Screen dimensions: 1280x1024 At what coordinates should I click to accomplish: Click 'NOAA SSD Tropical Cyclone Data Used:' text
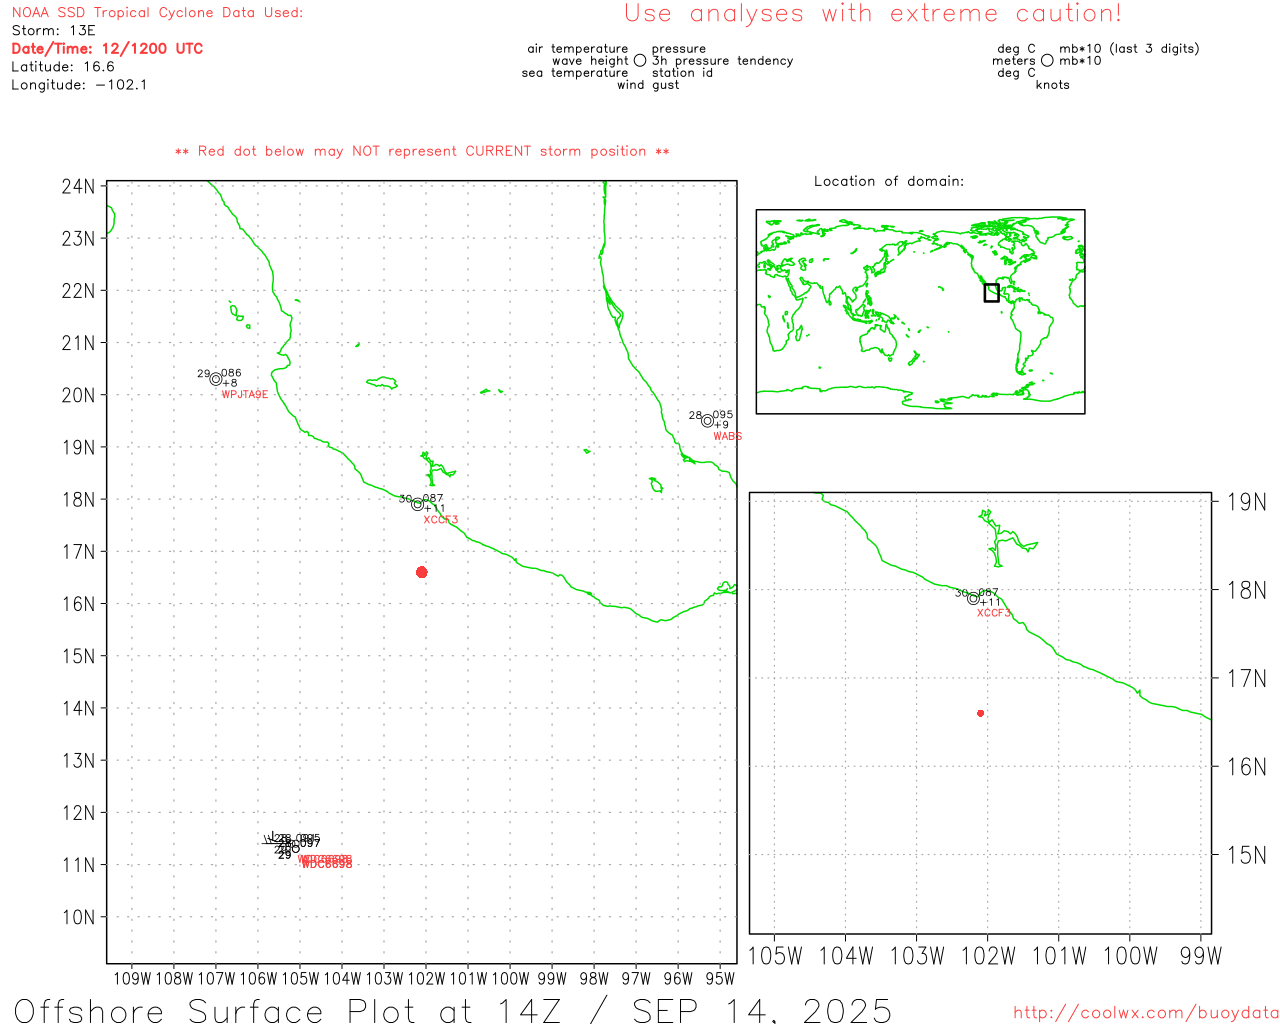157,13
